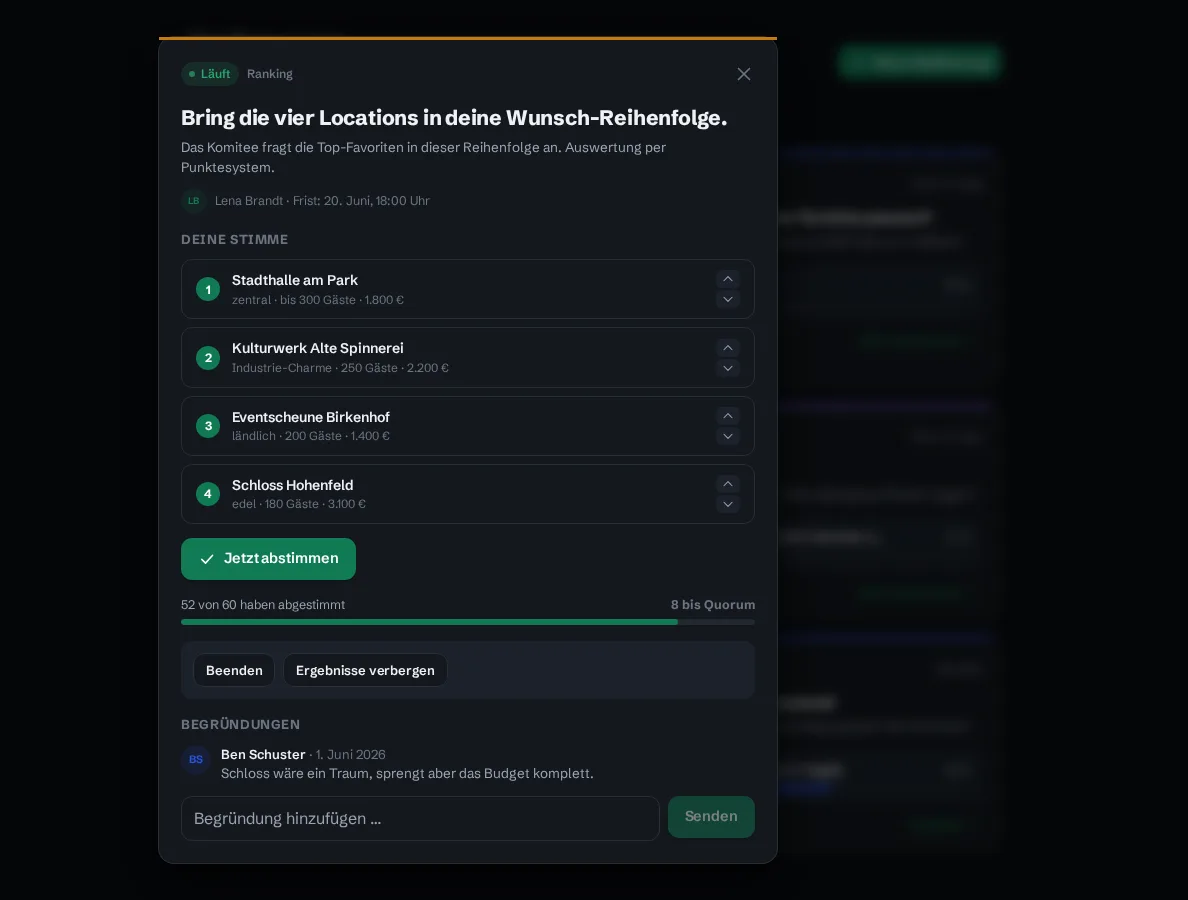
Task: Select the Schloss Hohenfeld list item
Action: click(x=467, y=494)
